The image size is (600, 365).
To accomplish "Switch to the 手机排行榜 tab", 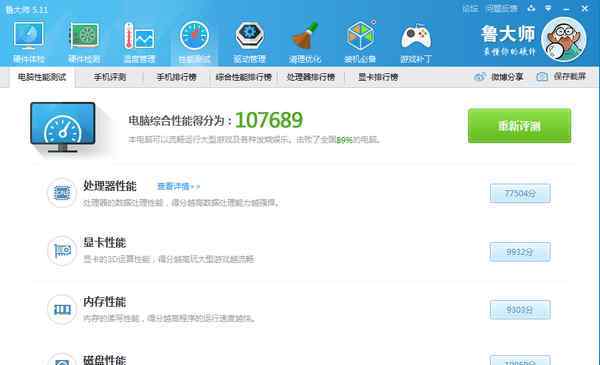I will [177, 77].
